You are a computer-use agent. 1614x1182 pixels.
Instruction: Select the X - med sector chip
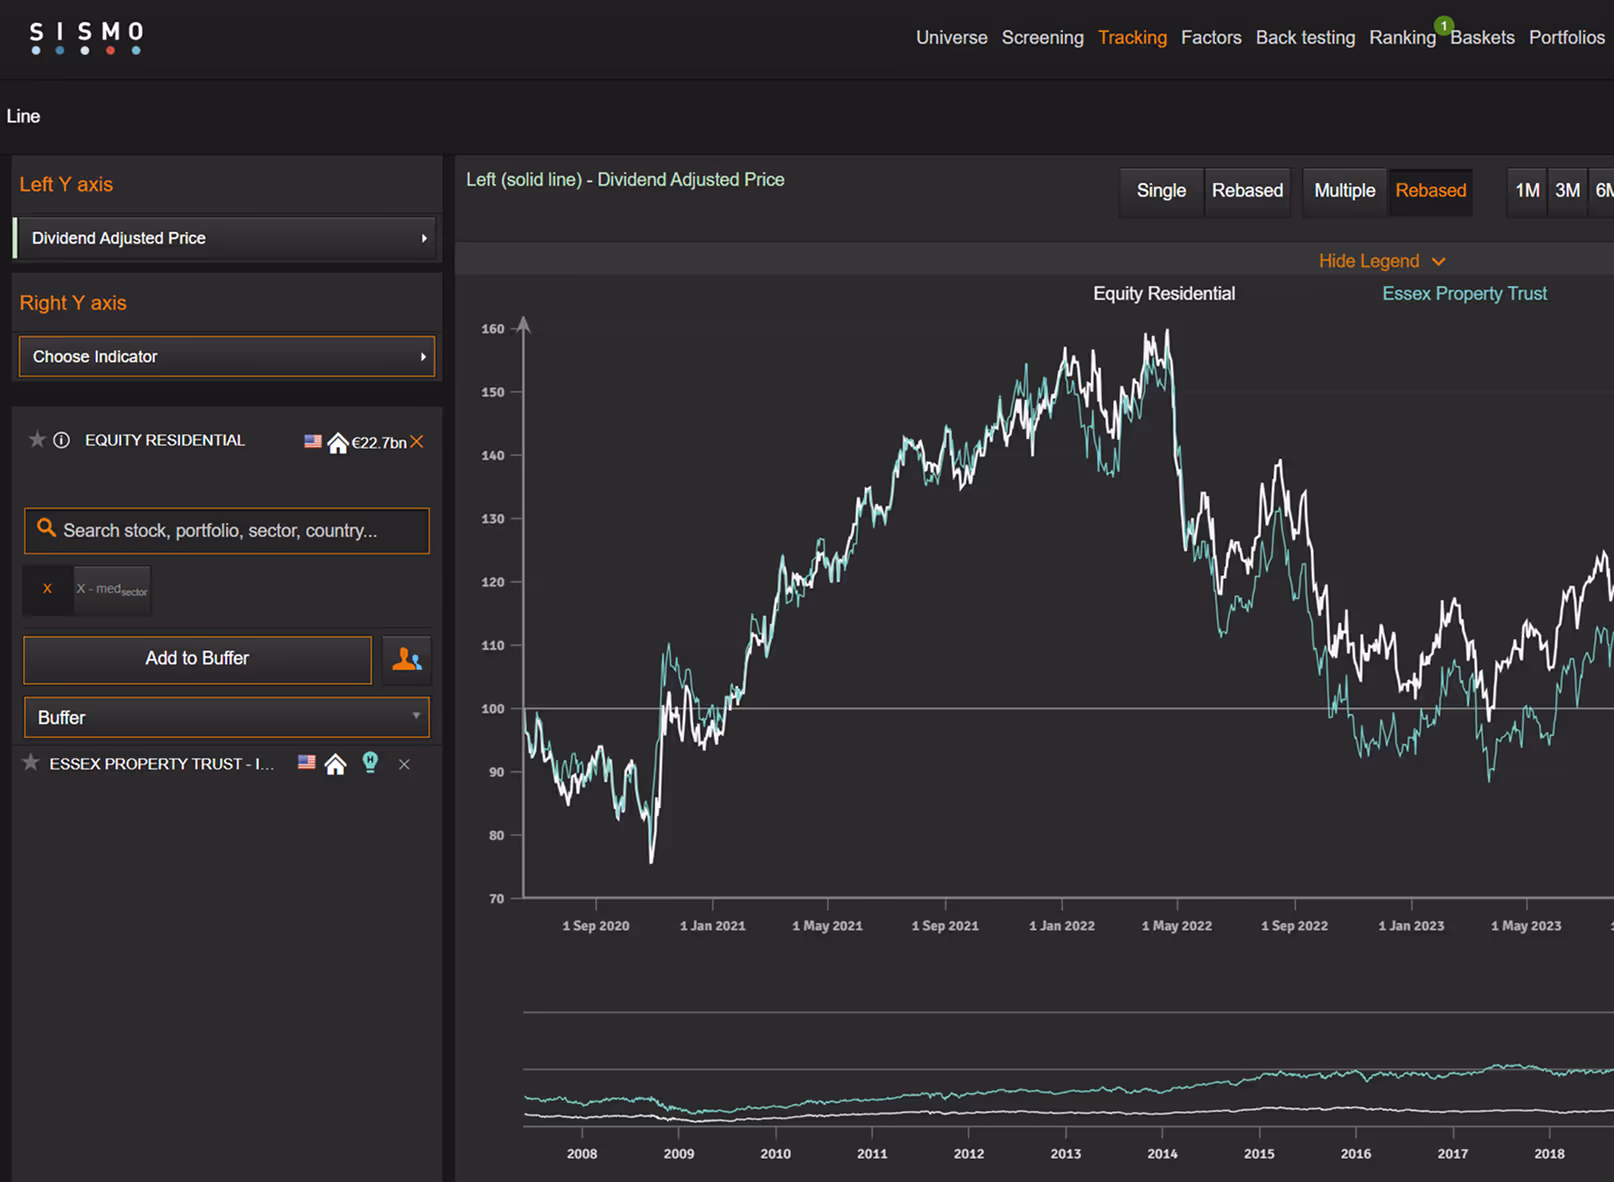coord(112,589)
